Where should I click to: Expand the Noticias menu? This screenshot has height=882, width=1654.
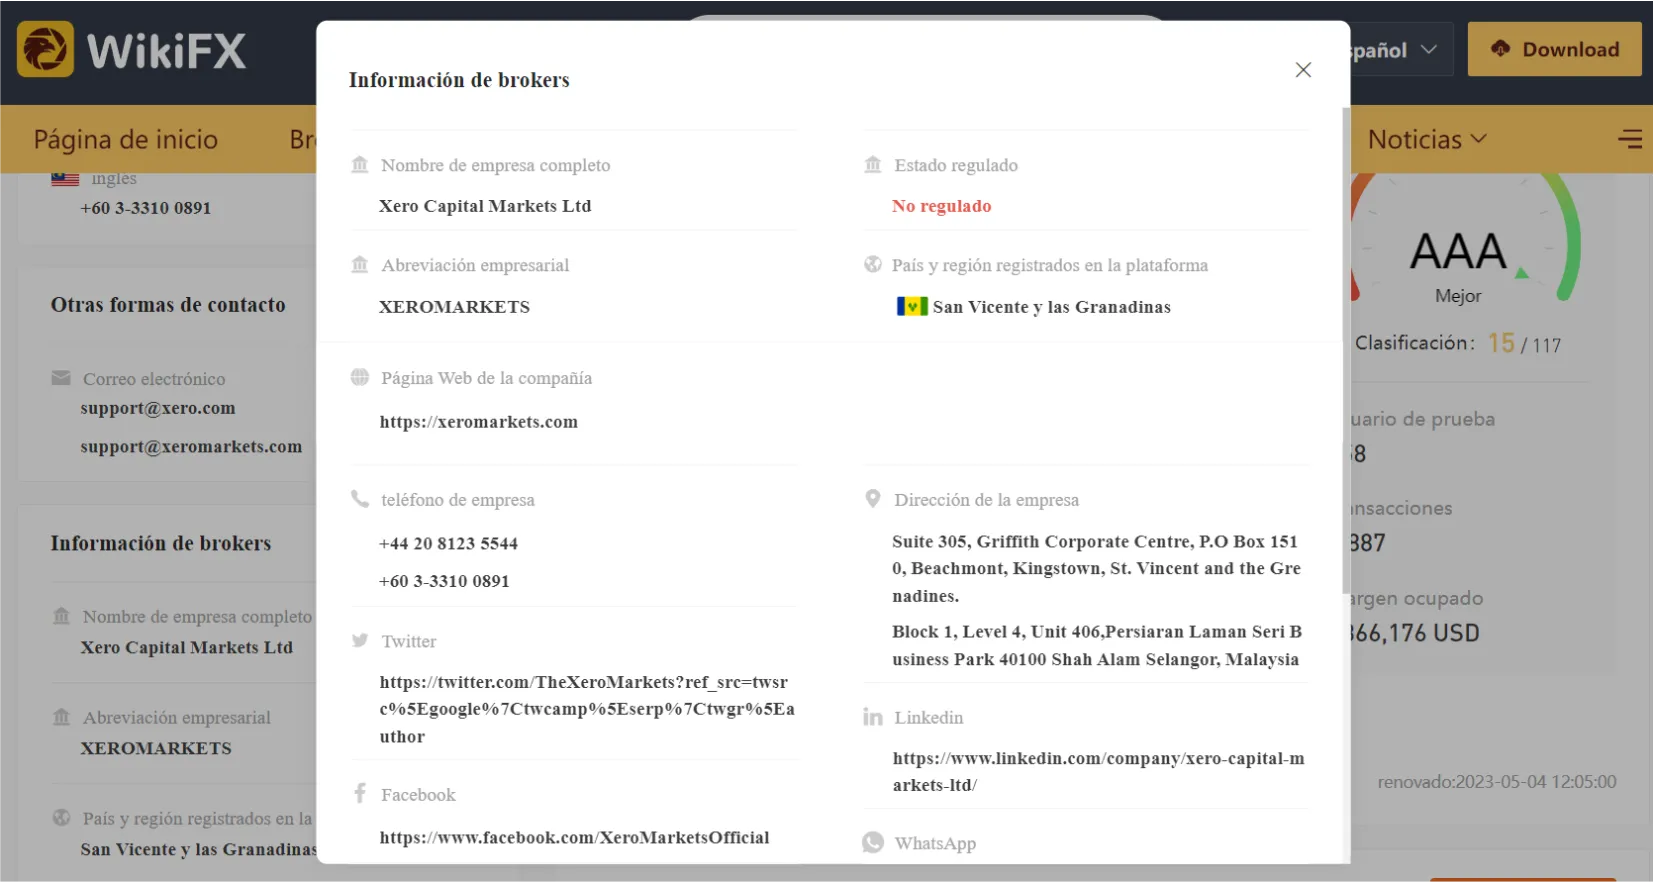[1427, 139]
